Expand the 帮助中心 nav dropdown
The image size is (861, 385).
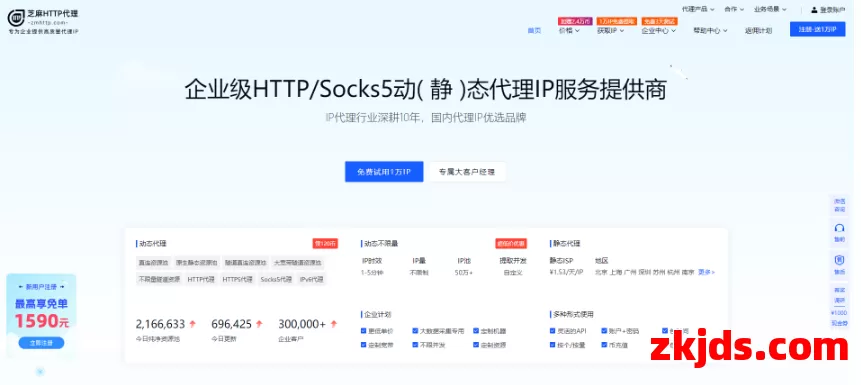tap(711, 31)
